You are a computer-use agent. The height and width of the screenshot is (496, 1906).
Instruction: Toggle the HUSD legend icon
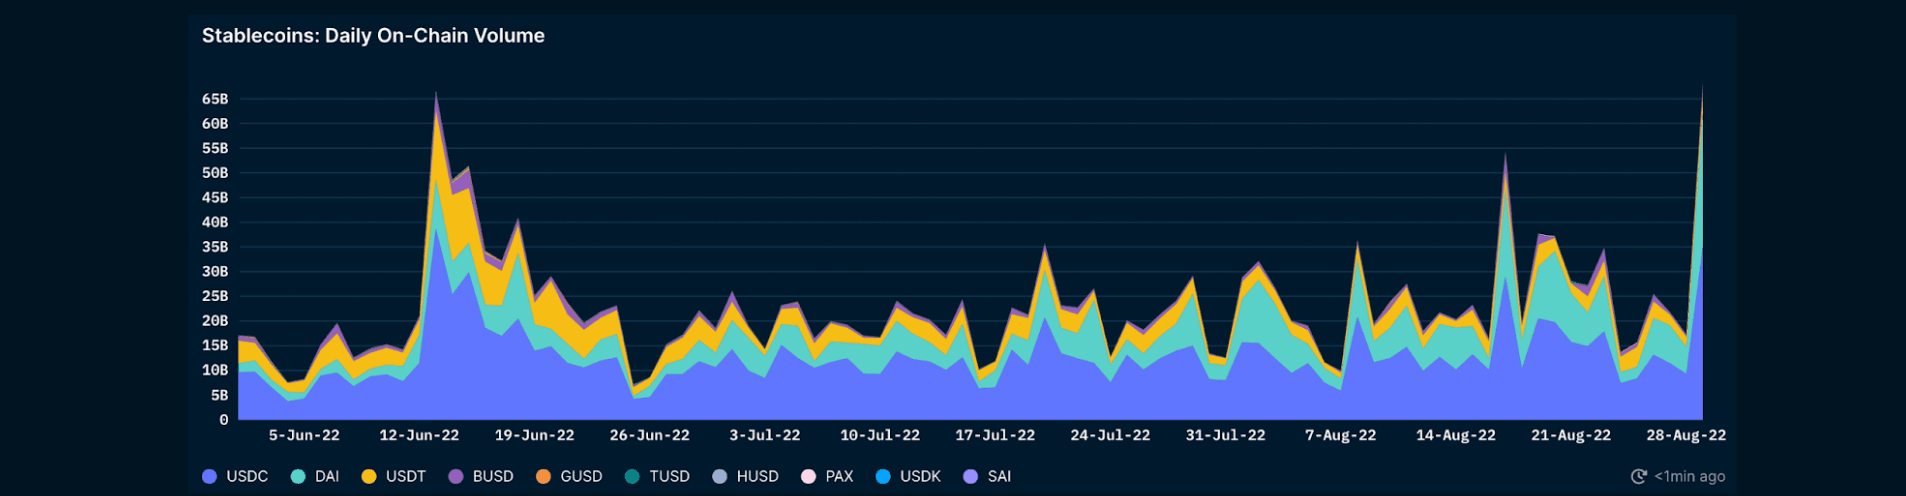pyautogui.click(x=720, y=476)
